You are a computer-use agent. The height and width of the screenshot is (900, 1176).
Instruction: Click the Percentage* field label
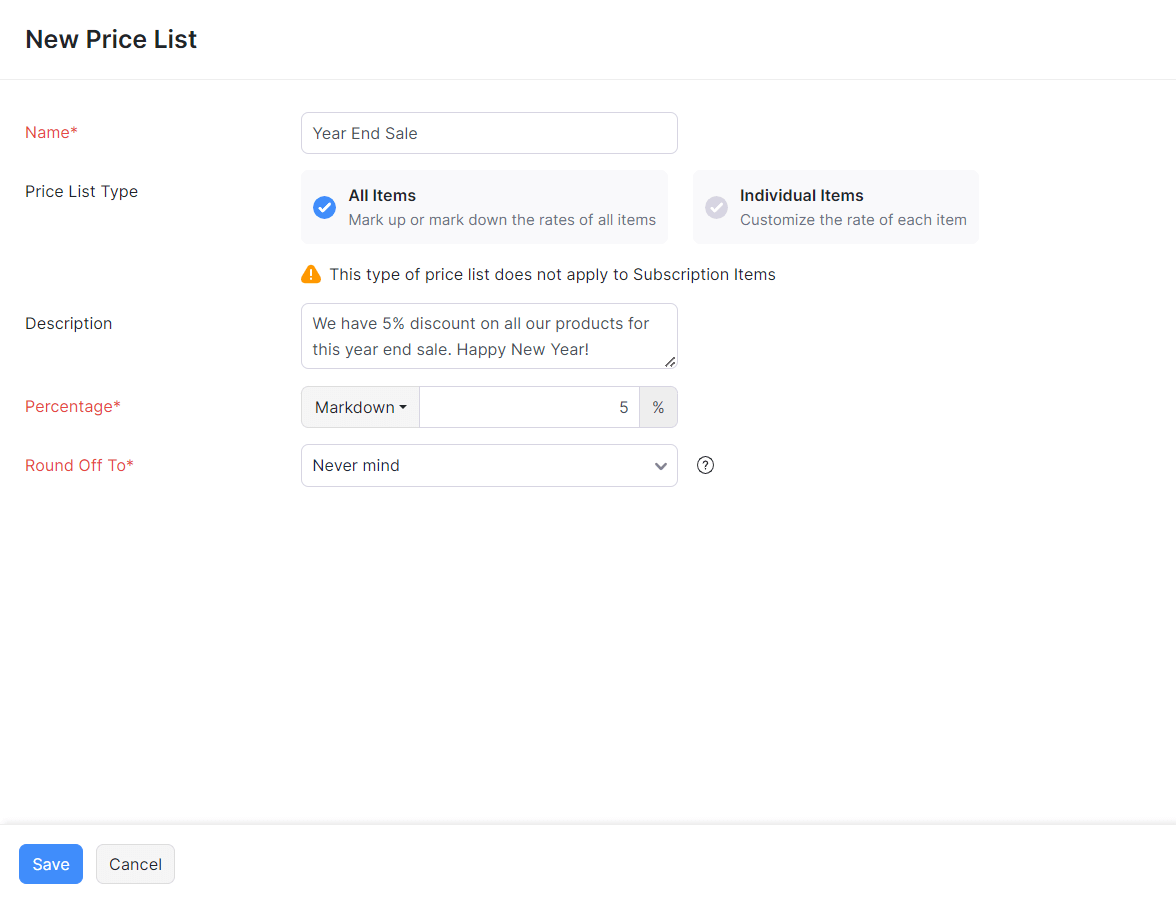(72, 406)
